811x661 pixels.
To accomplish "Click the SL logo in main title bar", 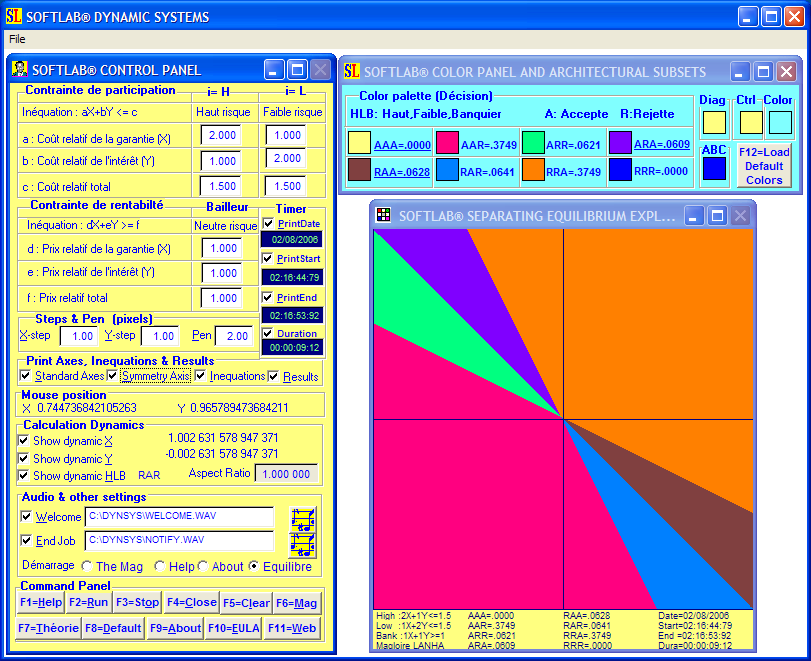I will 14,16.
